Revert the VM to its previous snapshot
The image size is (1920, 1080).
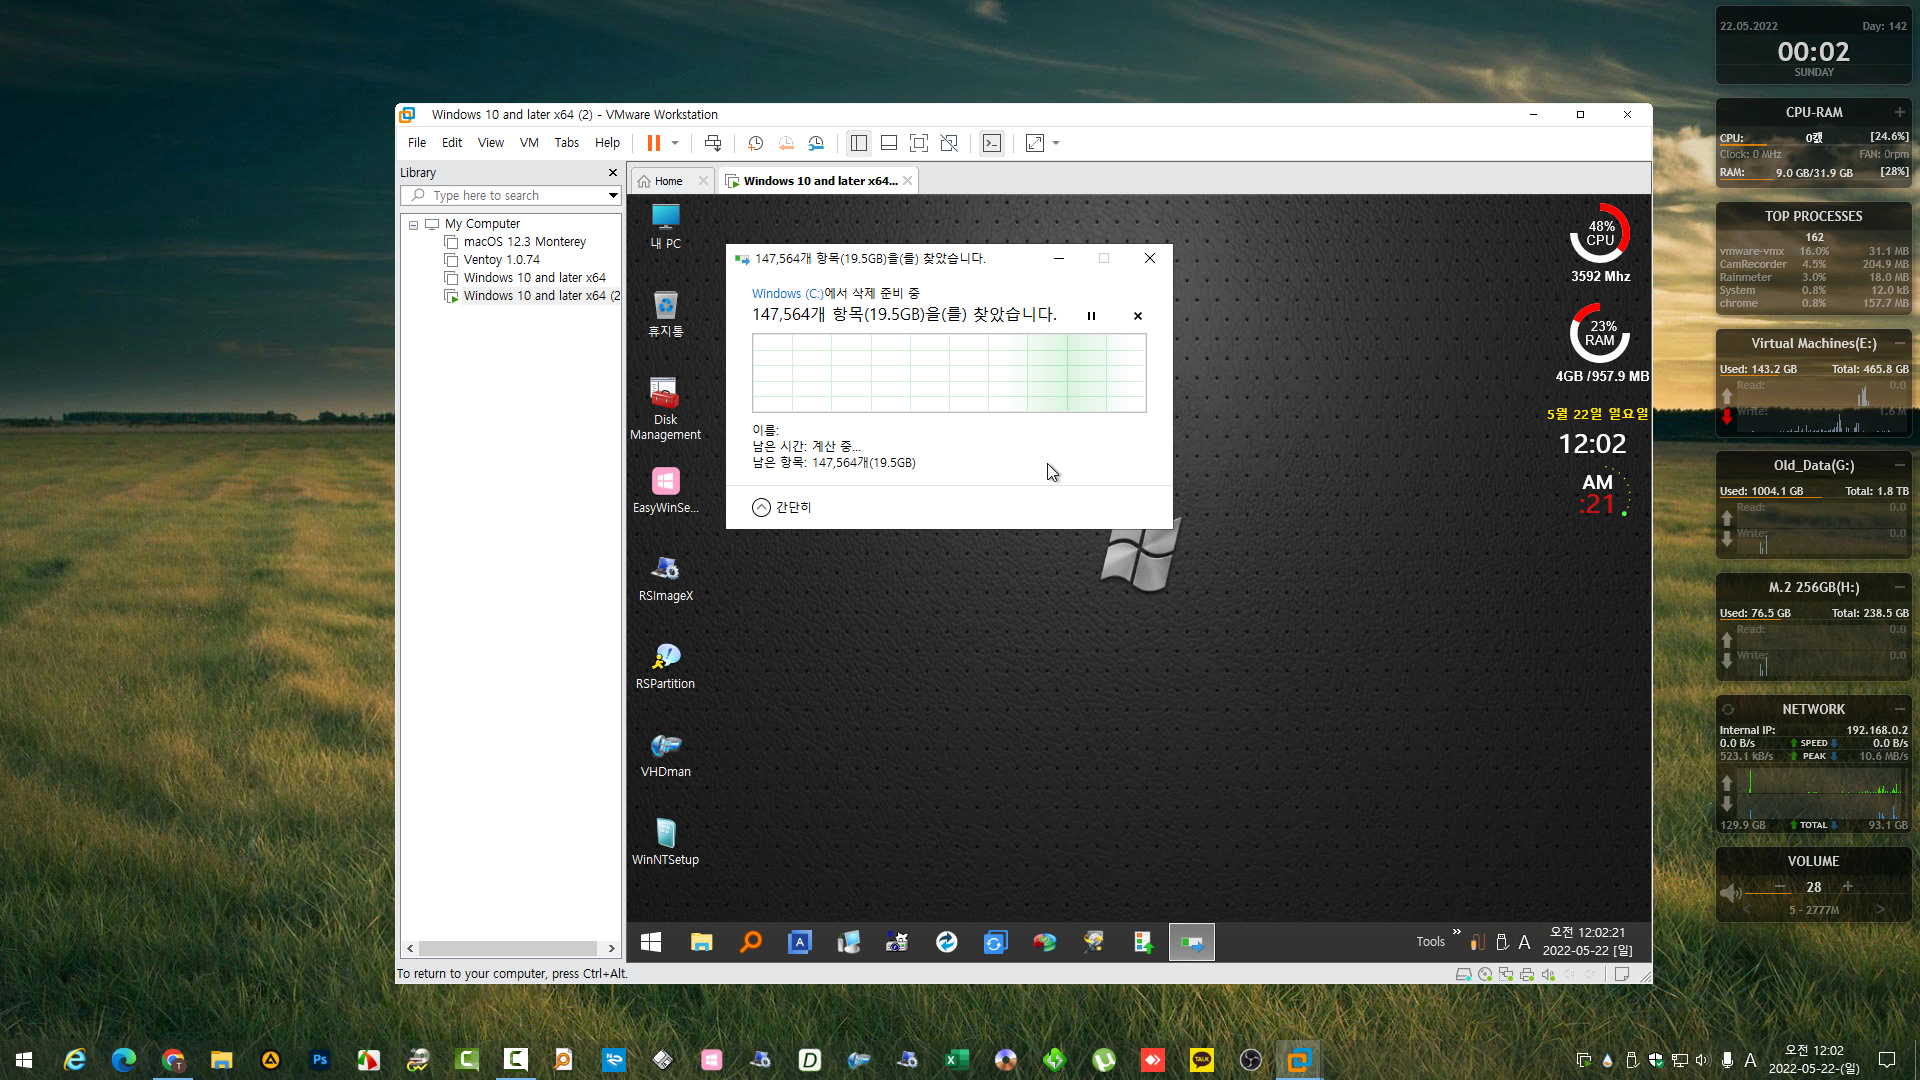pyautogui.click(x=786, y=143)
